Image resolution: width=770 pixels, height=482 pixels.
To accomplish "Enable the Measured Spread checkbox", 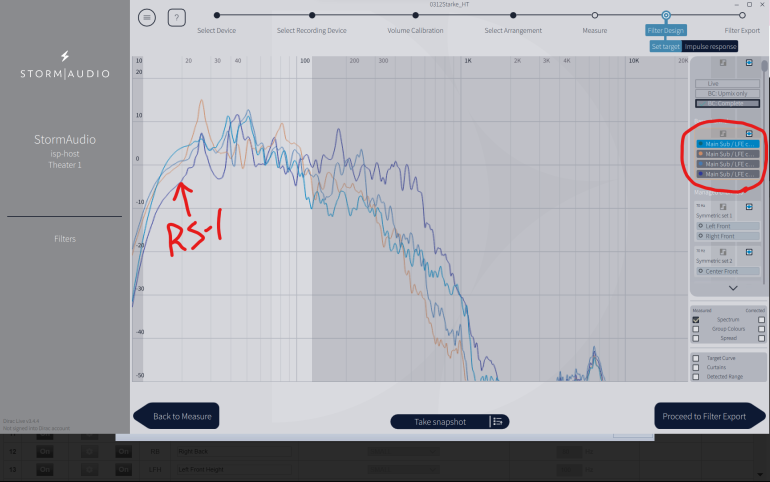I will (x=696, y=338).
